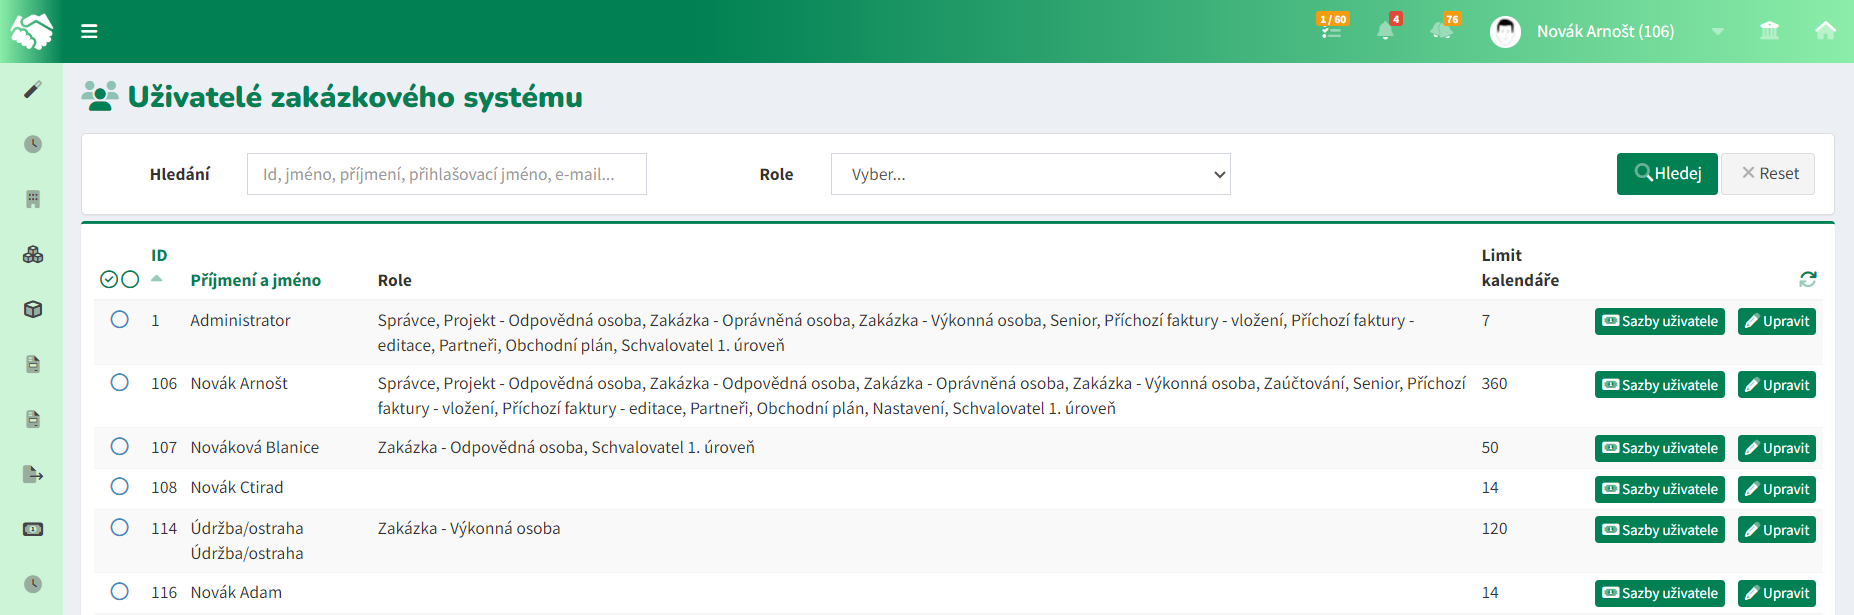This screenshot has height=615, width=1854.
Task: Click the stacked cubes sidebar icon
Action: tap(33, 254)
